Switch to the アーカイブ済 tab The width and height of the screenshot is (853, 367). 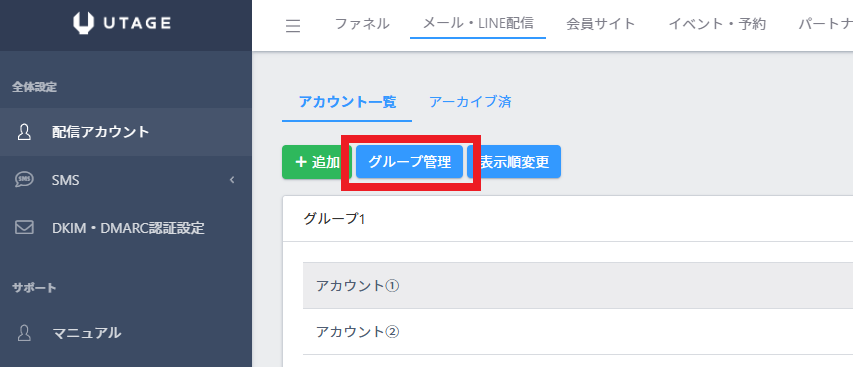click(470, 102)
